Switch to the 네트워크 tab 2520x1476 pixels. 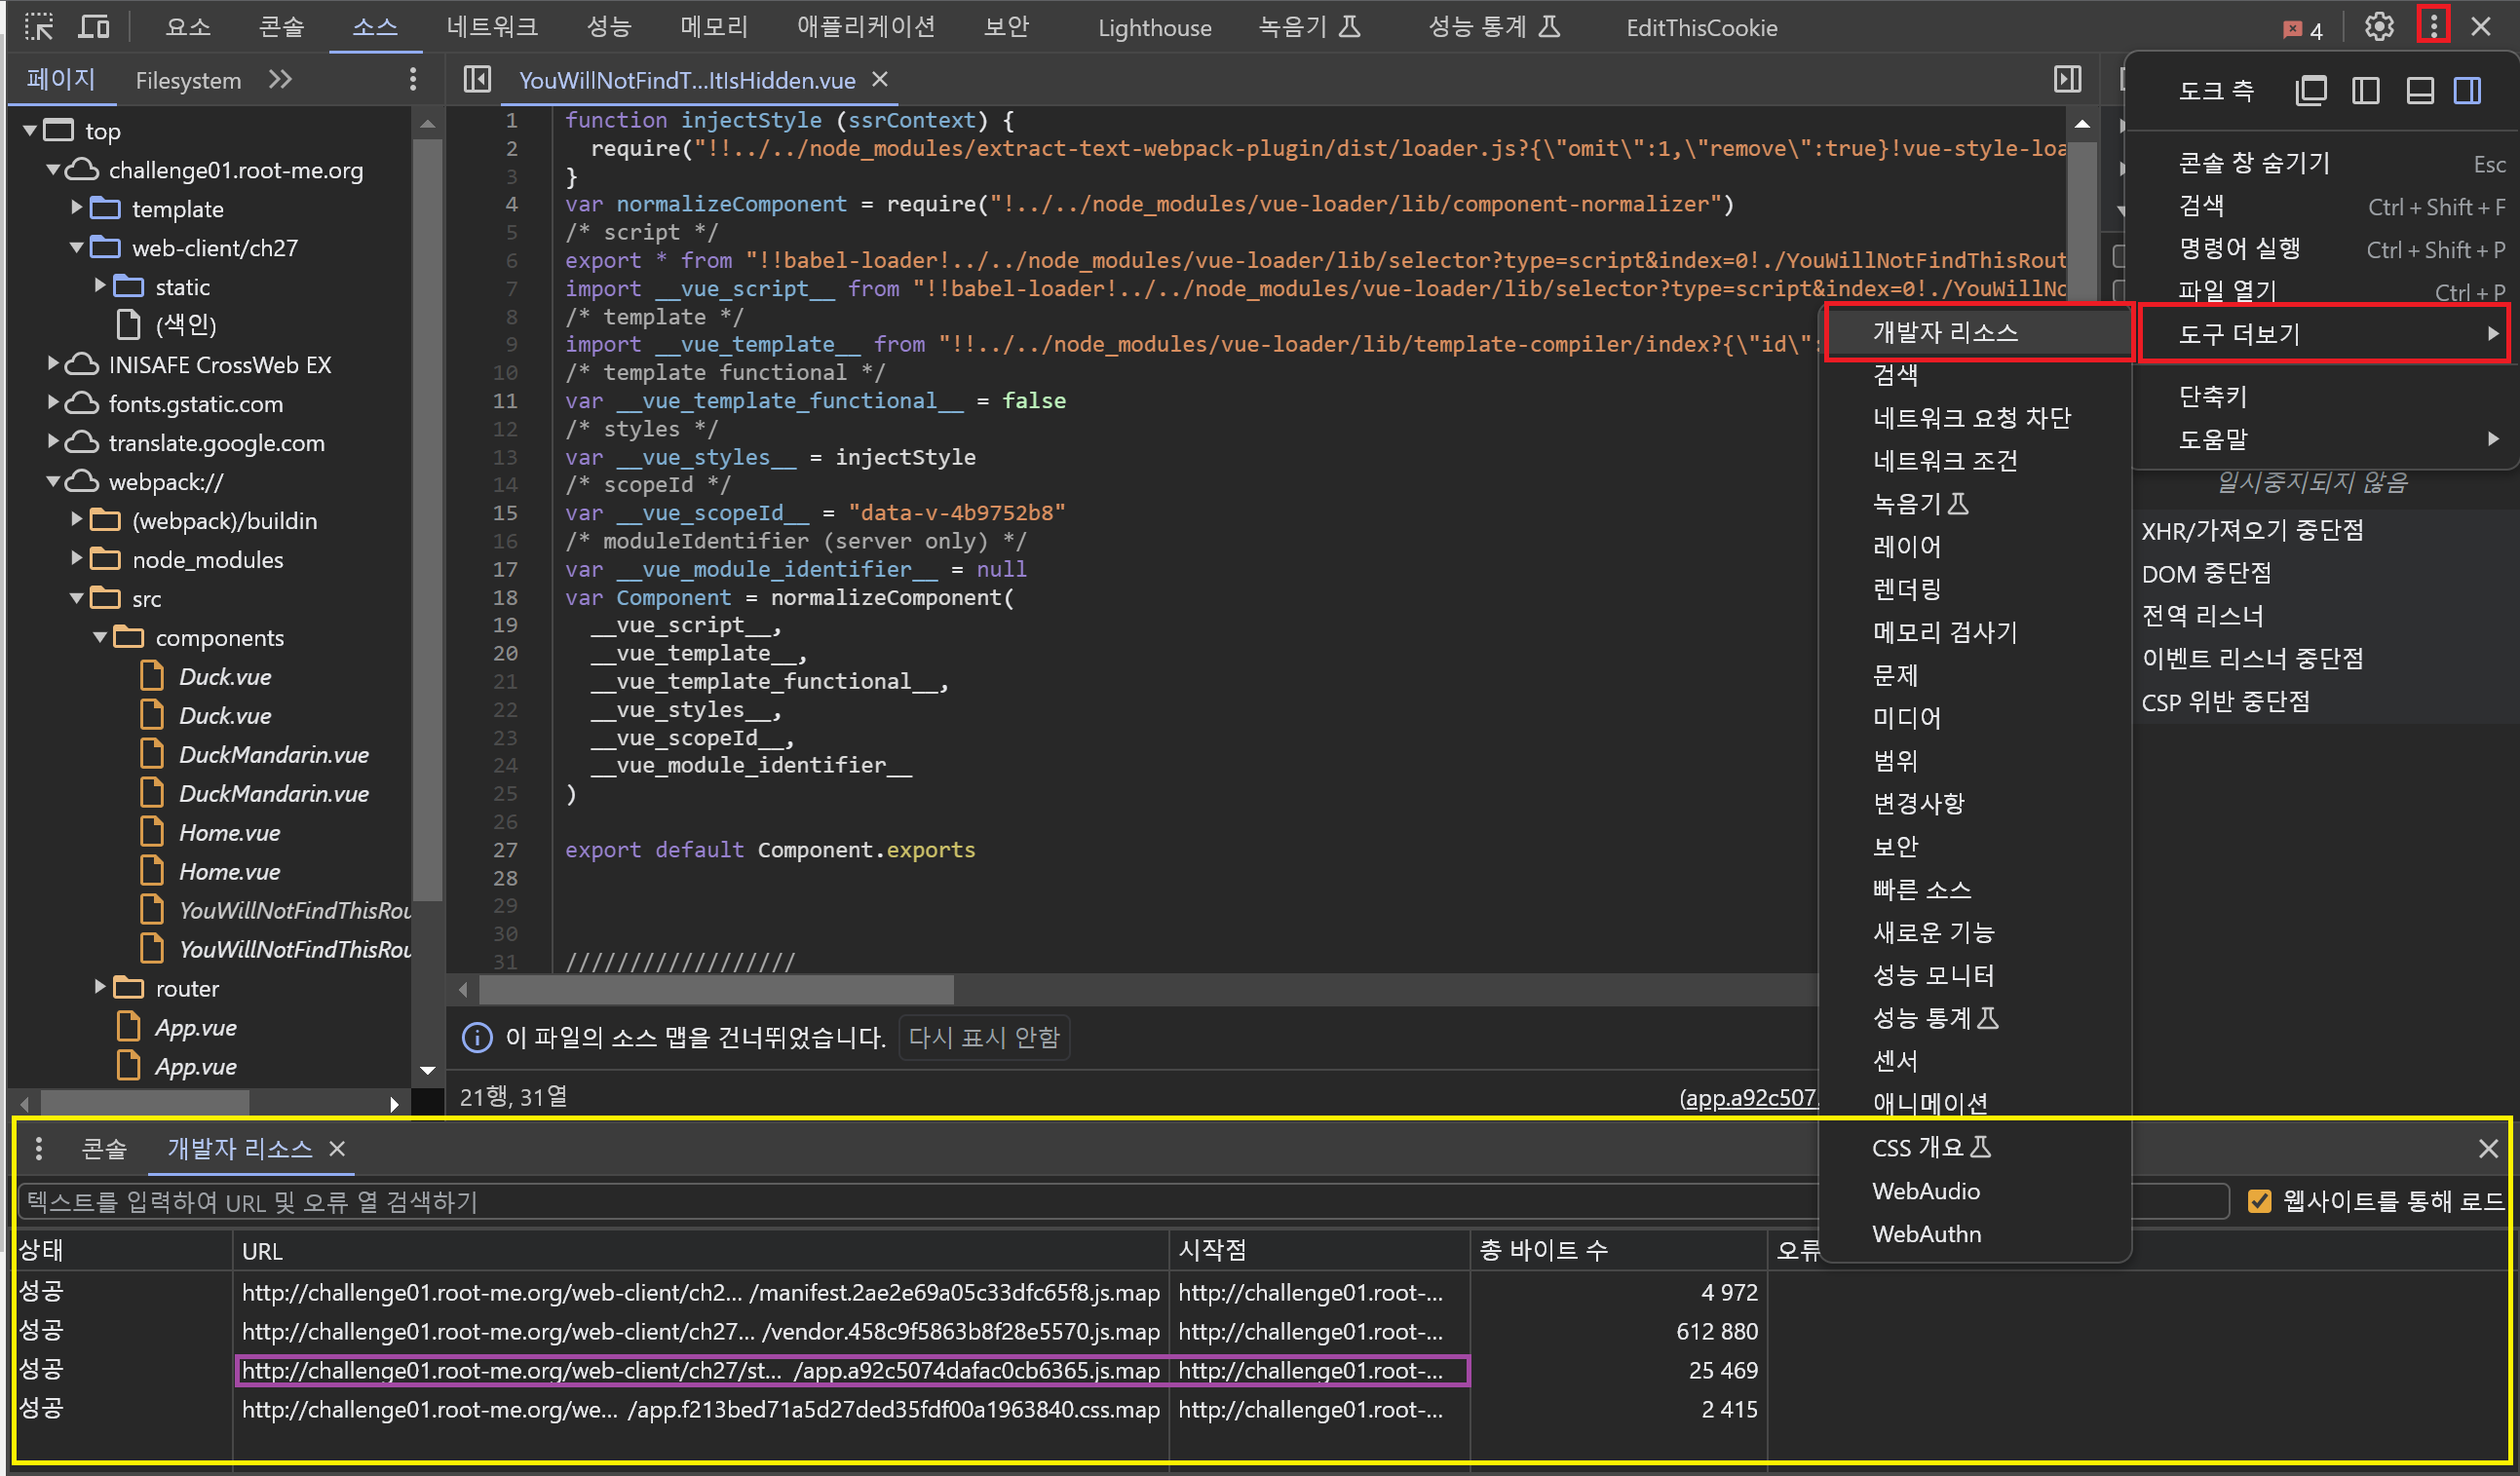(x=492, y=27)
